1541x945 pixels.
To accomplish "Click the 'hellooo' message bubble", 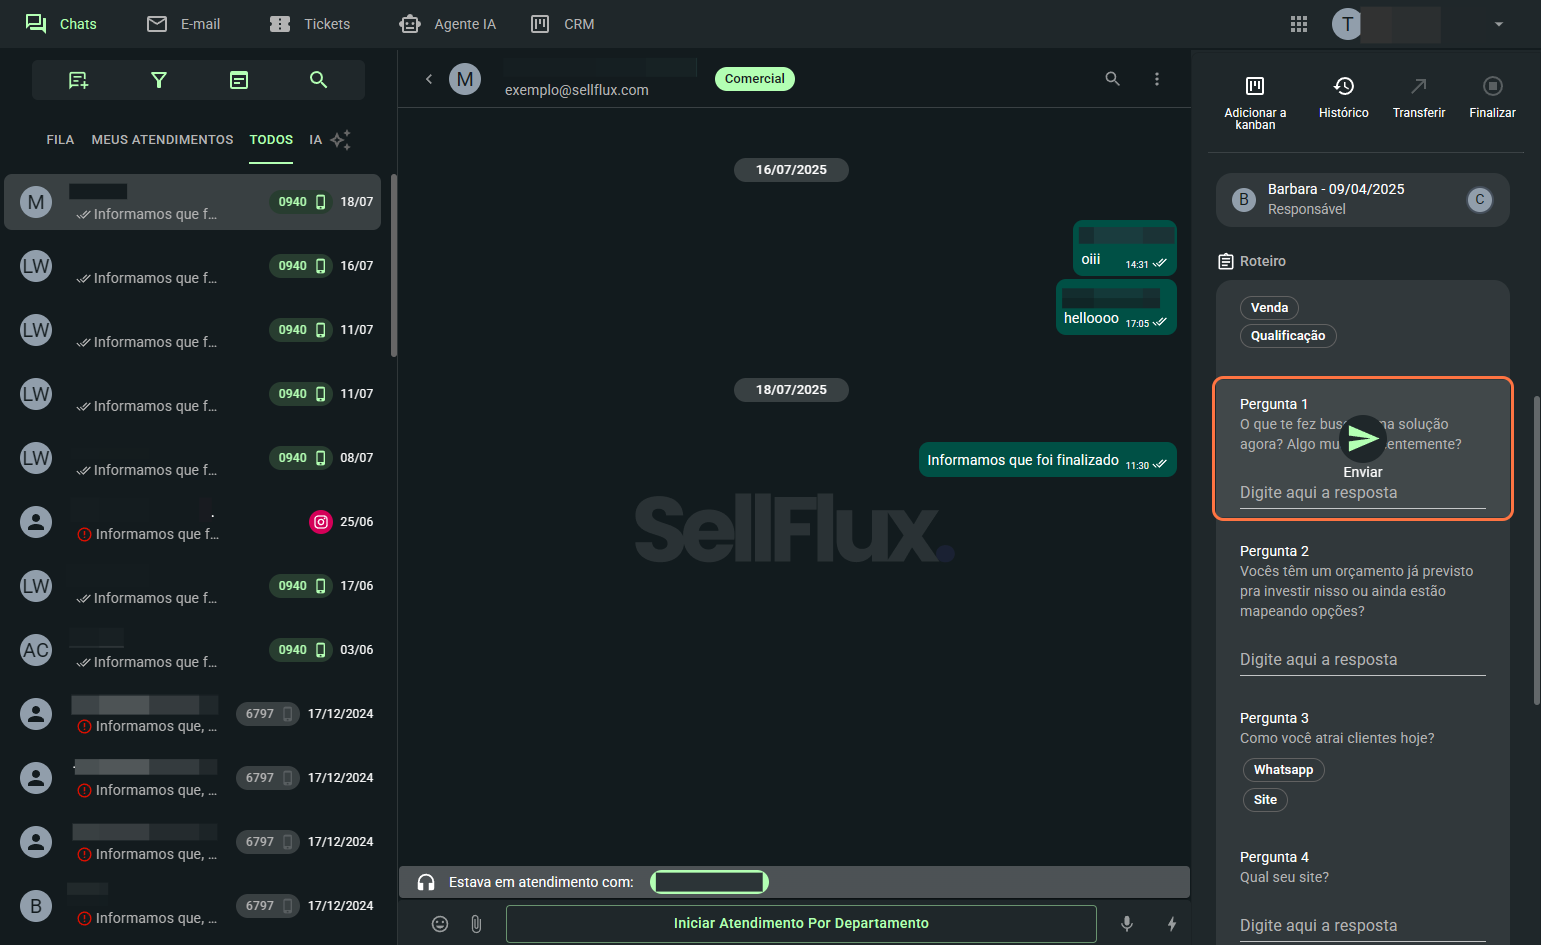I will coord(1116,308).
